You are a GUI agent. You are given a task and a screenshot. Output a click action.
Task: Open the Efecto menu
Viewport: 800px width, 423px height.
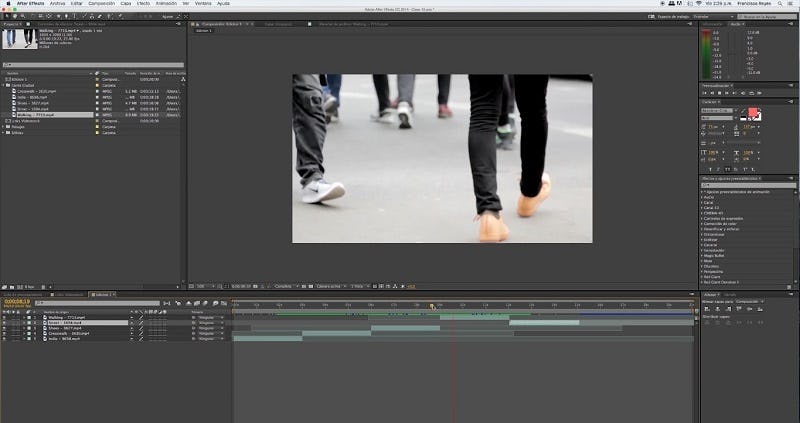pos(143,3)
